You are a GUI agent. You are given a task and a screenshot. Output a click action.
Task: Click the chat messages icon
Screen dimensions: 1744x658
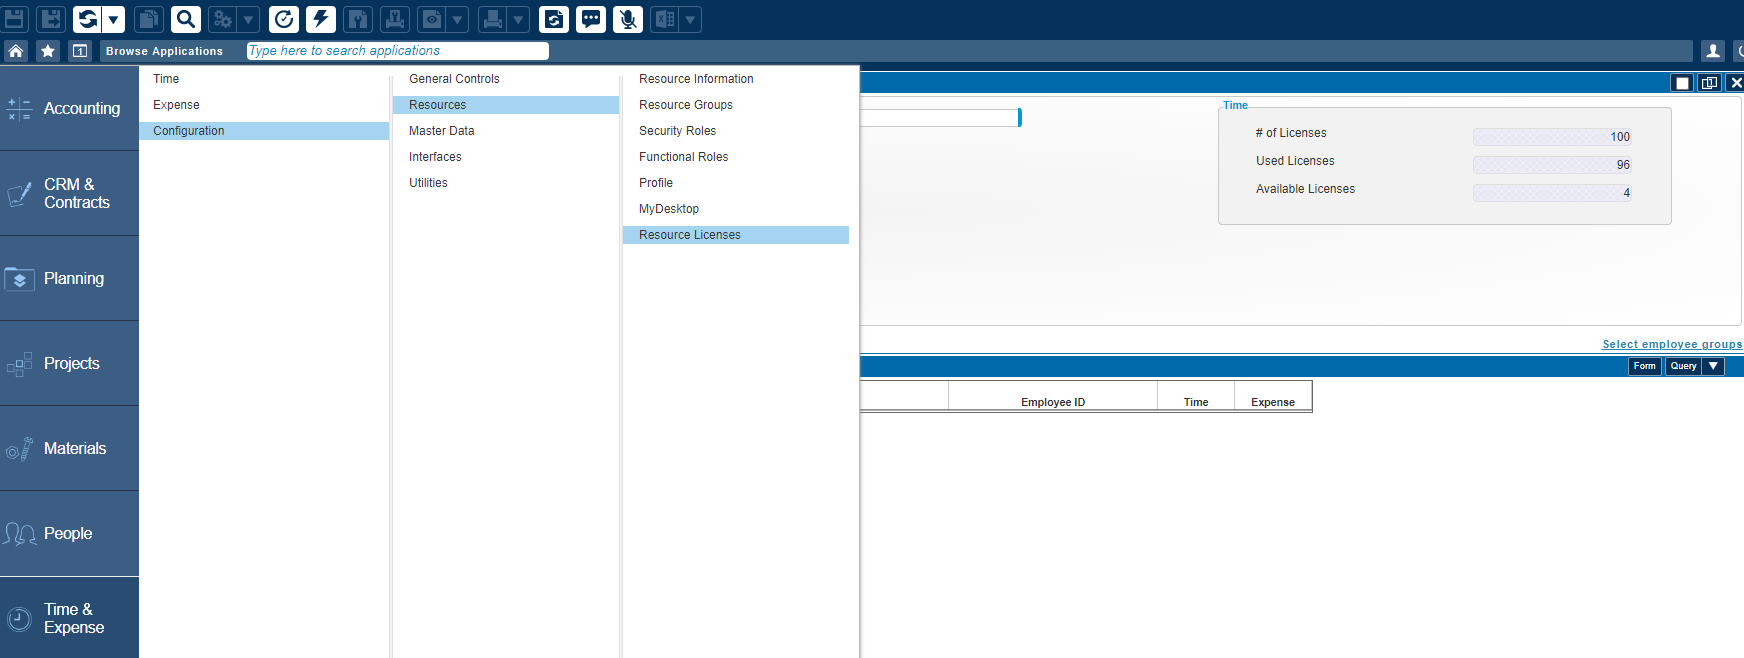(591, 19)
